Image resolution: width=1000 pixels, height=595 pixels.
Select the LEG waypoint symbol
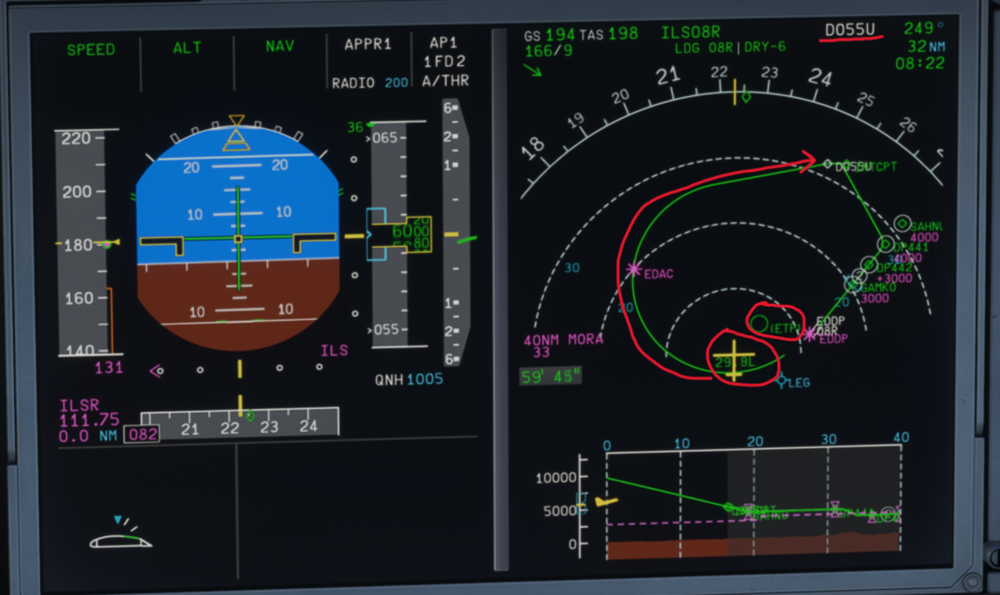click(782, 381)
